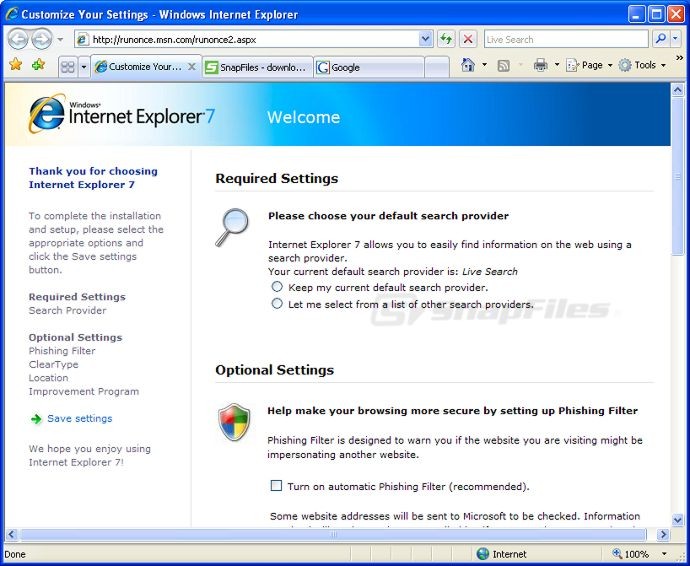Click the IE icon in title bar
The image size is (690, 566).
(x=11, y=14)
